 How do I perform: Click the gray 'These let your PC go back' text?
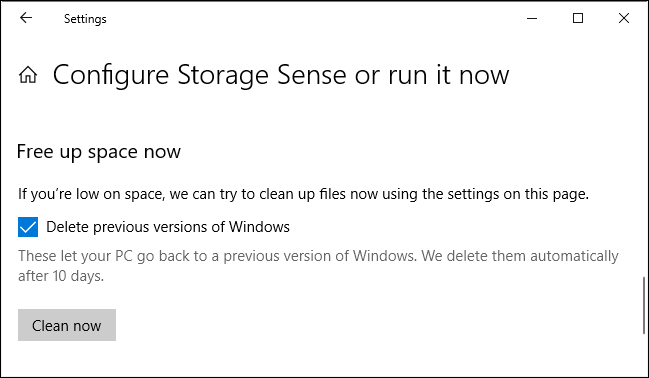tap(318, 256)
